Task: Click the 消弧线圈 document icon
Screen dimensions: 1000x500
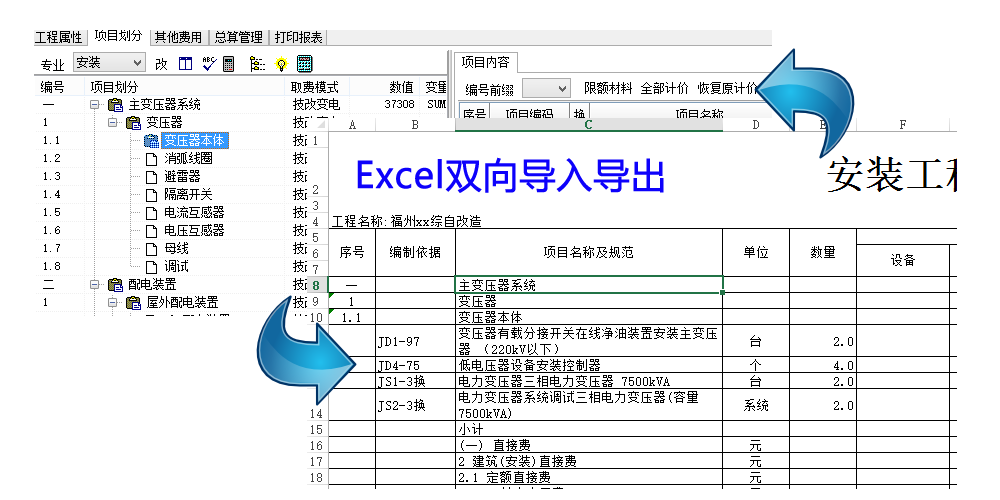Action: [x=151, y=159]
